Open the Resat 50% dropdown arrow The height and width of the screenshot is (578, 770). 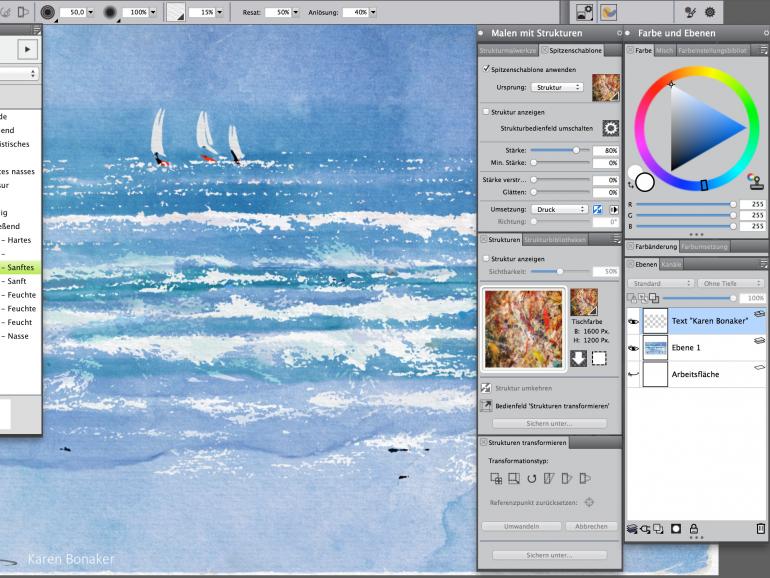[x=296, y=12]
